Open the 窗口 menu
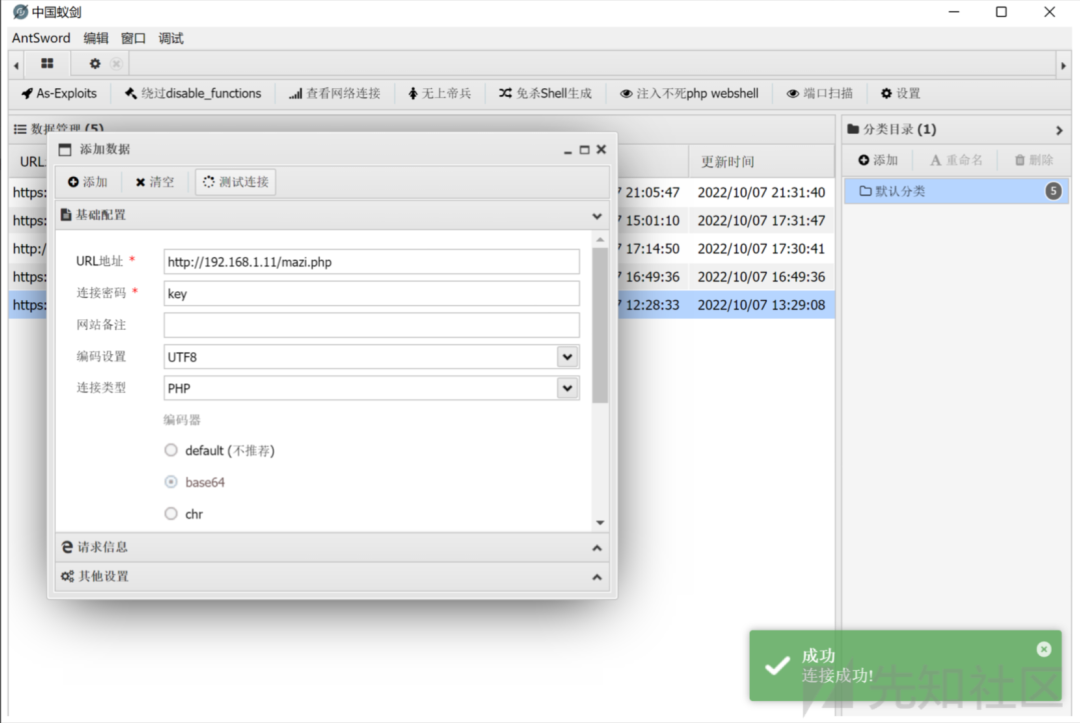The image size is (1080, 723). (134, 38)
